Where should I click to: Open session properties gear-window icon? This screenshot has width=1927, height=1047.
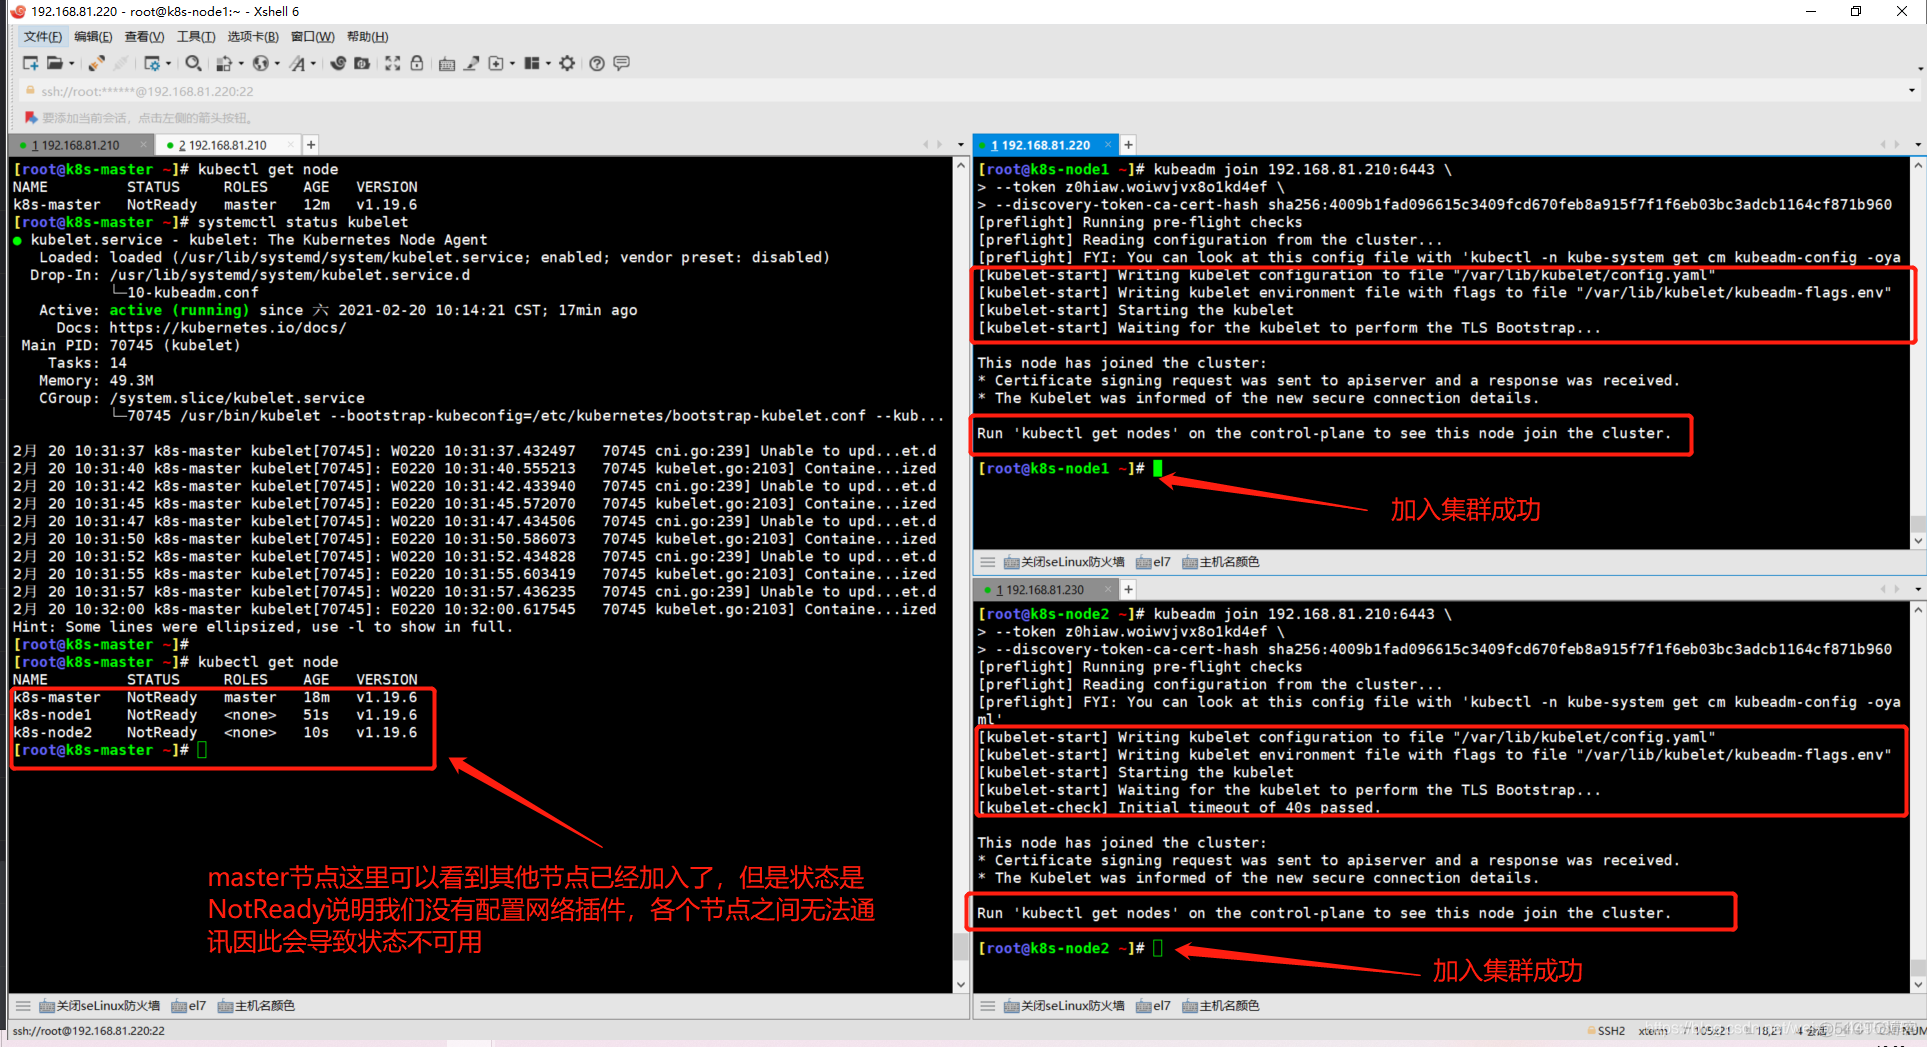click(151, 63)
